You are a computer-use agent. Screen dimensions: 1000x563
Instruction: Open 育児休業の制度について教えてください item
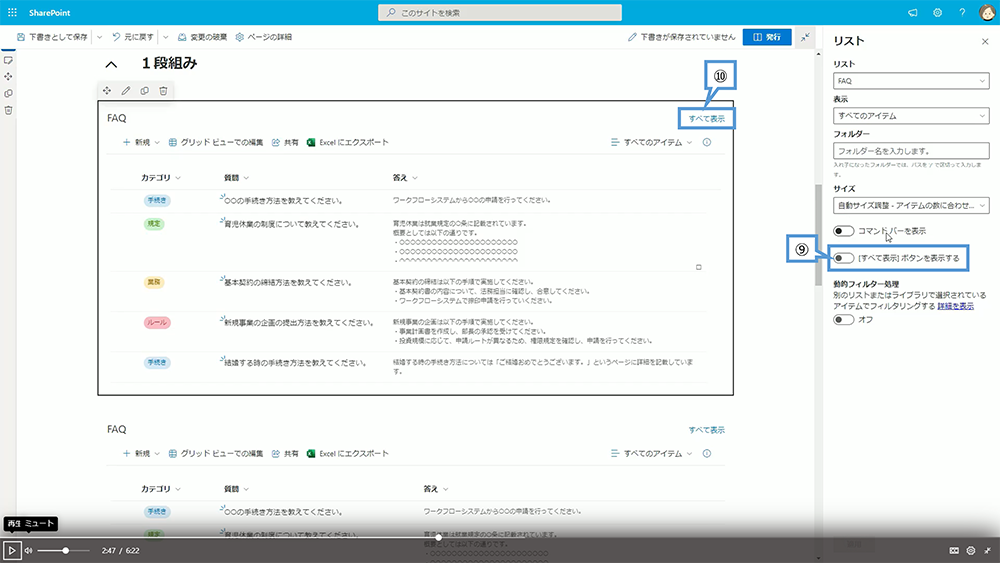click(x=291, y=224)
